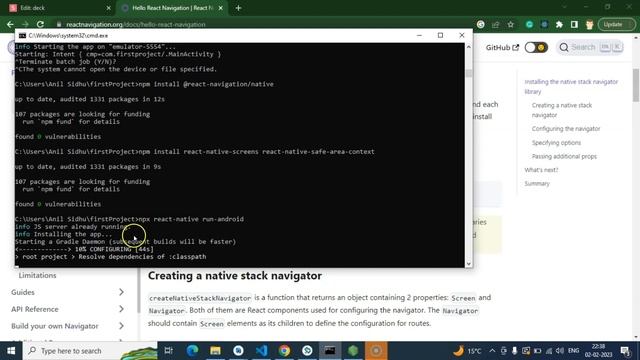Open the Windows Start menu
Viewport: 640px width, 360px height.
click(x=11, y=351)
